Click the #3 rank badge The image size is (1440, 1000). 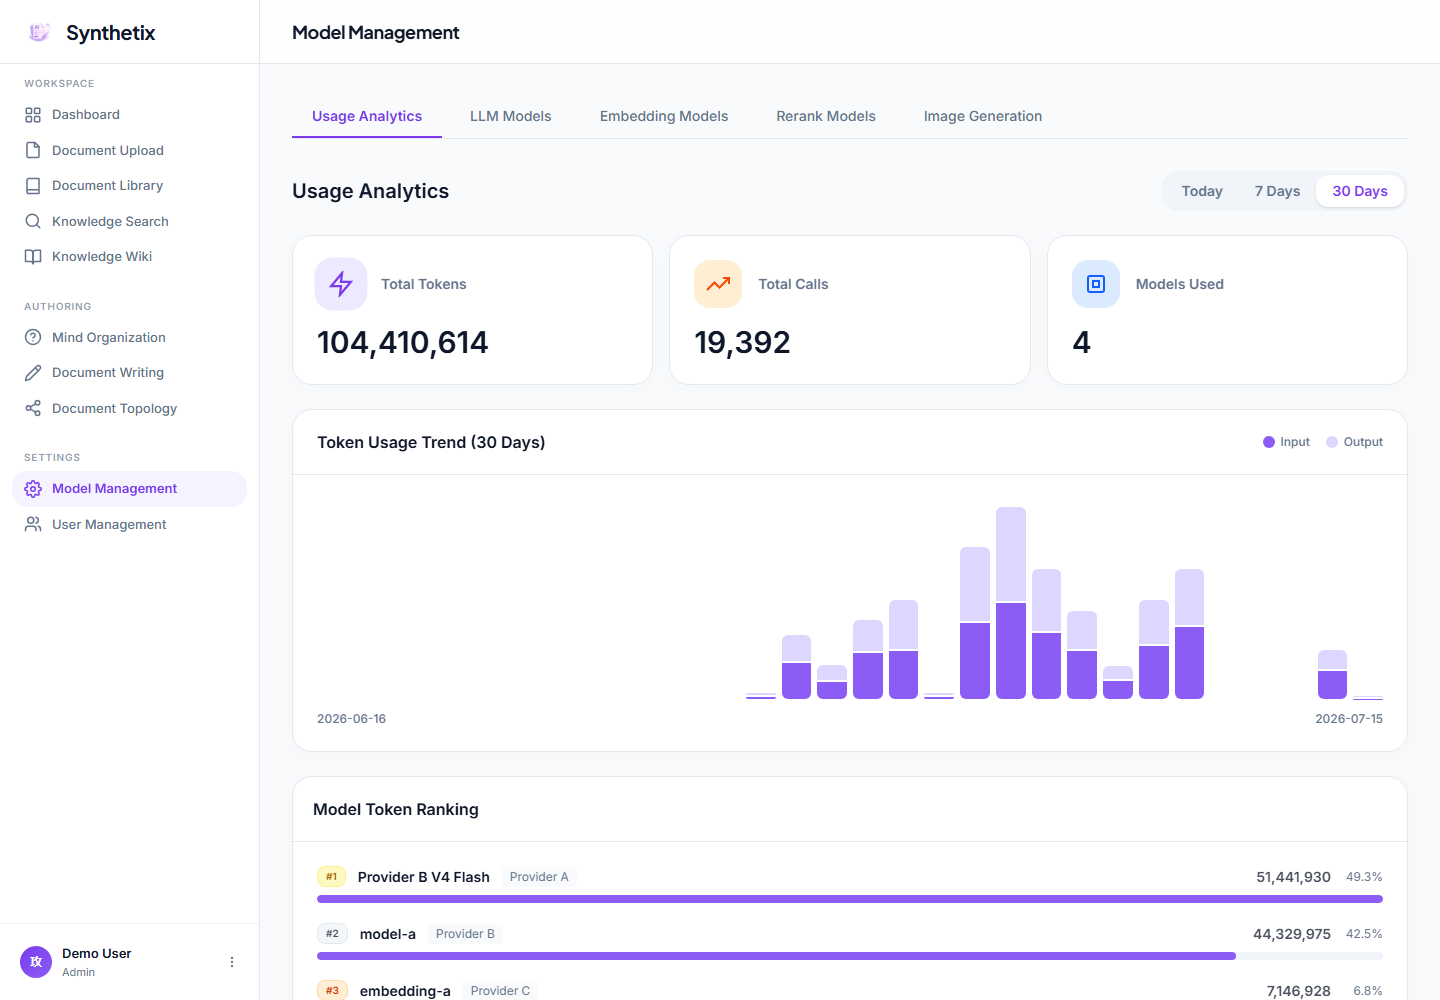pos(332,991)
